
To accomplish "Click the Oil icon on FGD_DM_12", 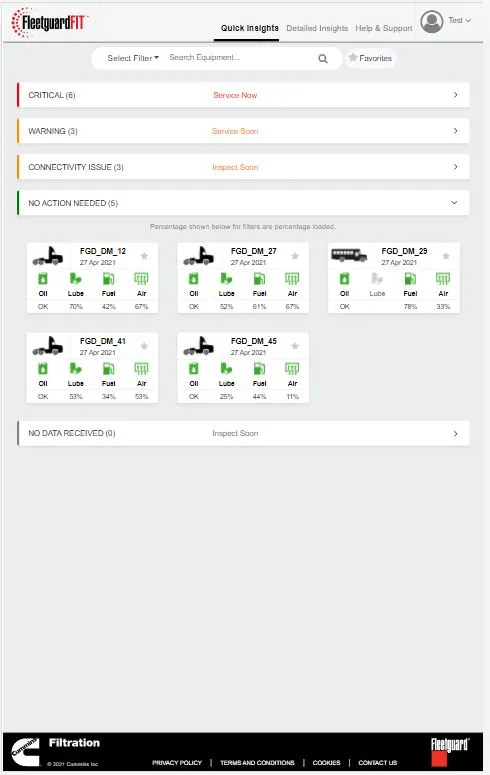I will pos(43,279).
